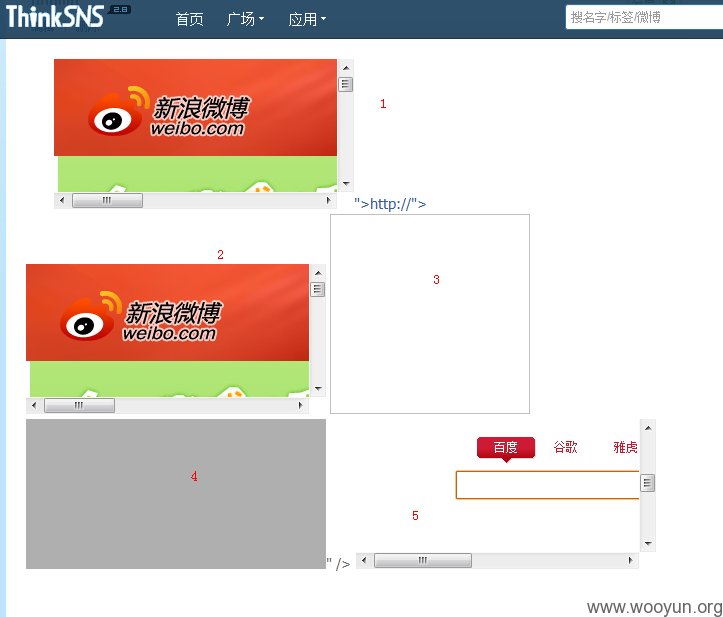Click weibo logo in second iframe
This screenshot has height=617, width=723.
tap(141, 316)
